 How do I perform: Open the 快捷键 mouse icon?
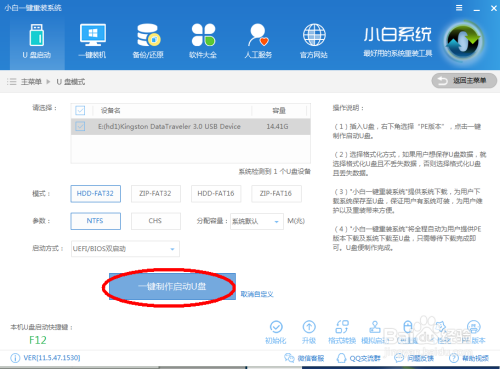pyautogui.click(x=408, y=327)
